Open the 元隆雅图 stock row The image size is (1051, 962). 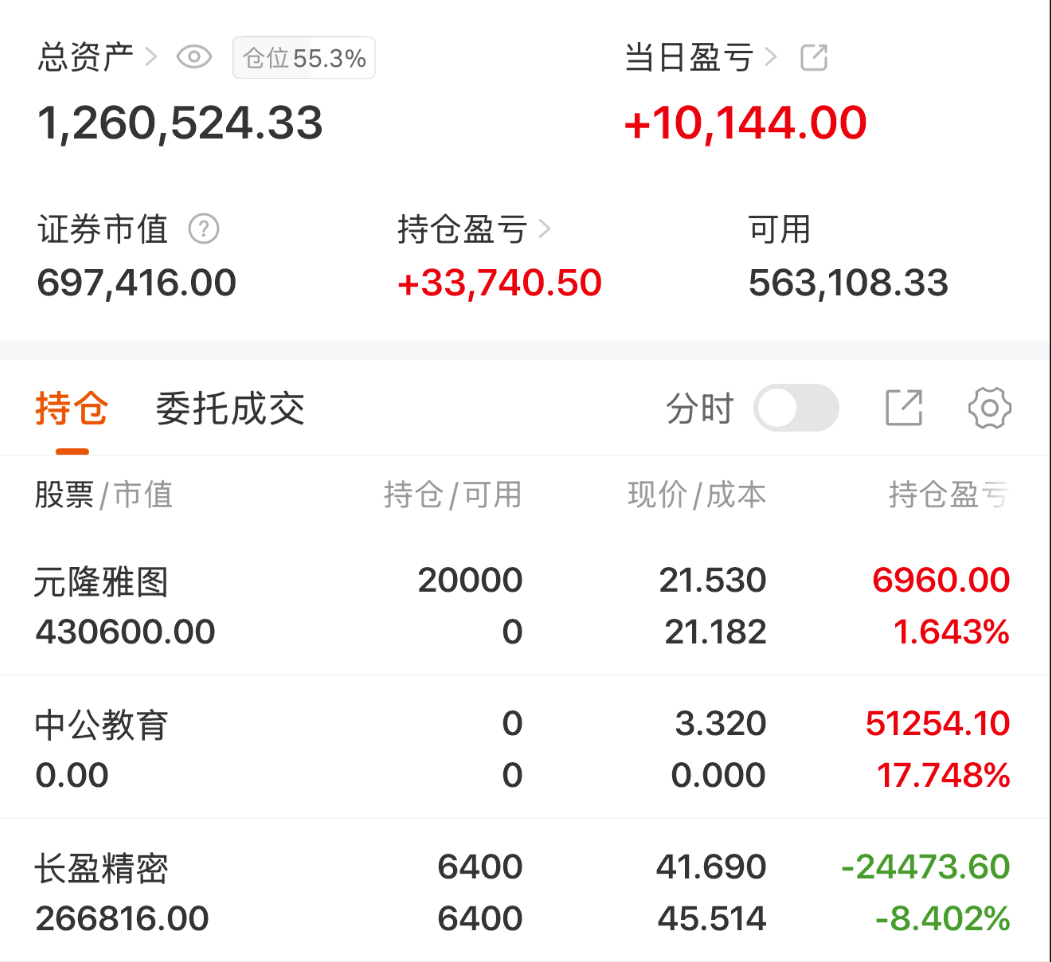pyautogui.click(x=526, y=605)
